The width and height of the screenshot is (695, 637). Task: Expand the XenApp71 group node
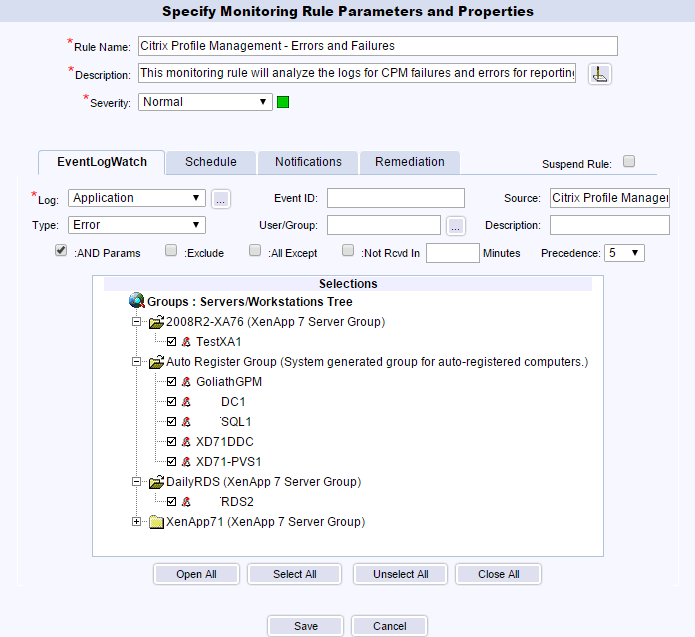pos(137,522)
